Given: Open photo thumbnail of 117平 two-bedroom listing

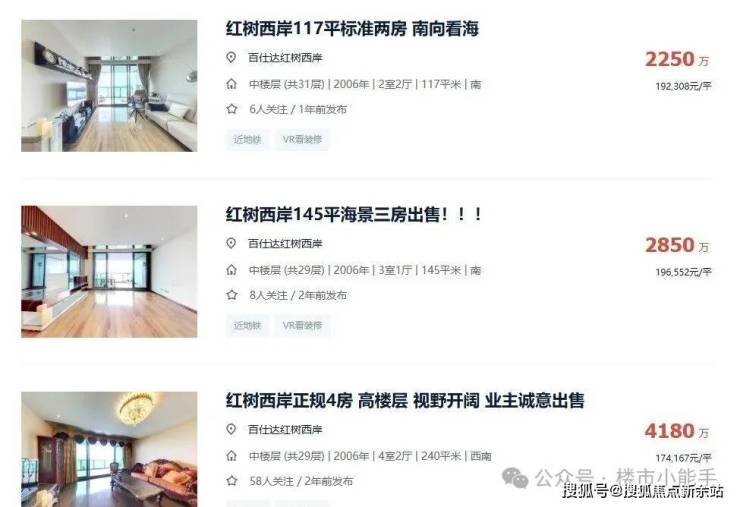Looking at the screenshot, I should 109,85.
